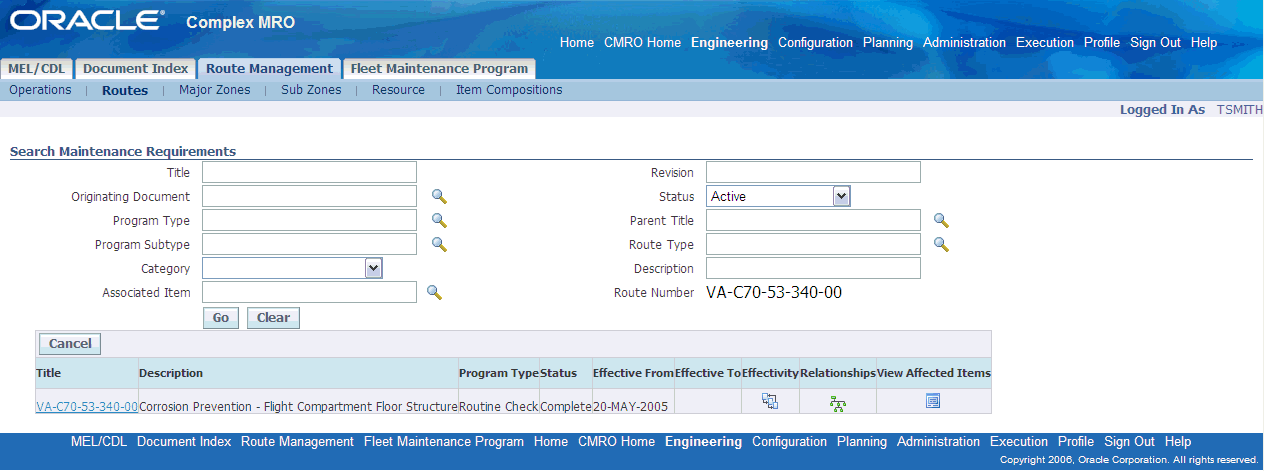This screenshot has height=471, width=1264.
Task: Open View Affected Items icon in row
Action: [933, 401]
